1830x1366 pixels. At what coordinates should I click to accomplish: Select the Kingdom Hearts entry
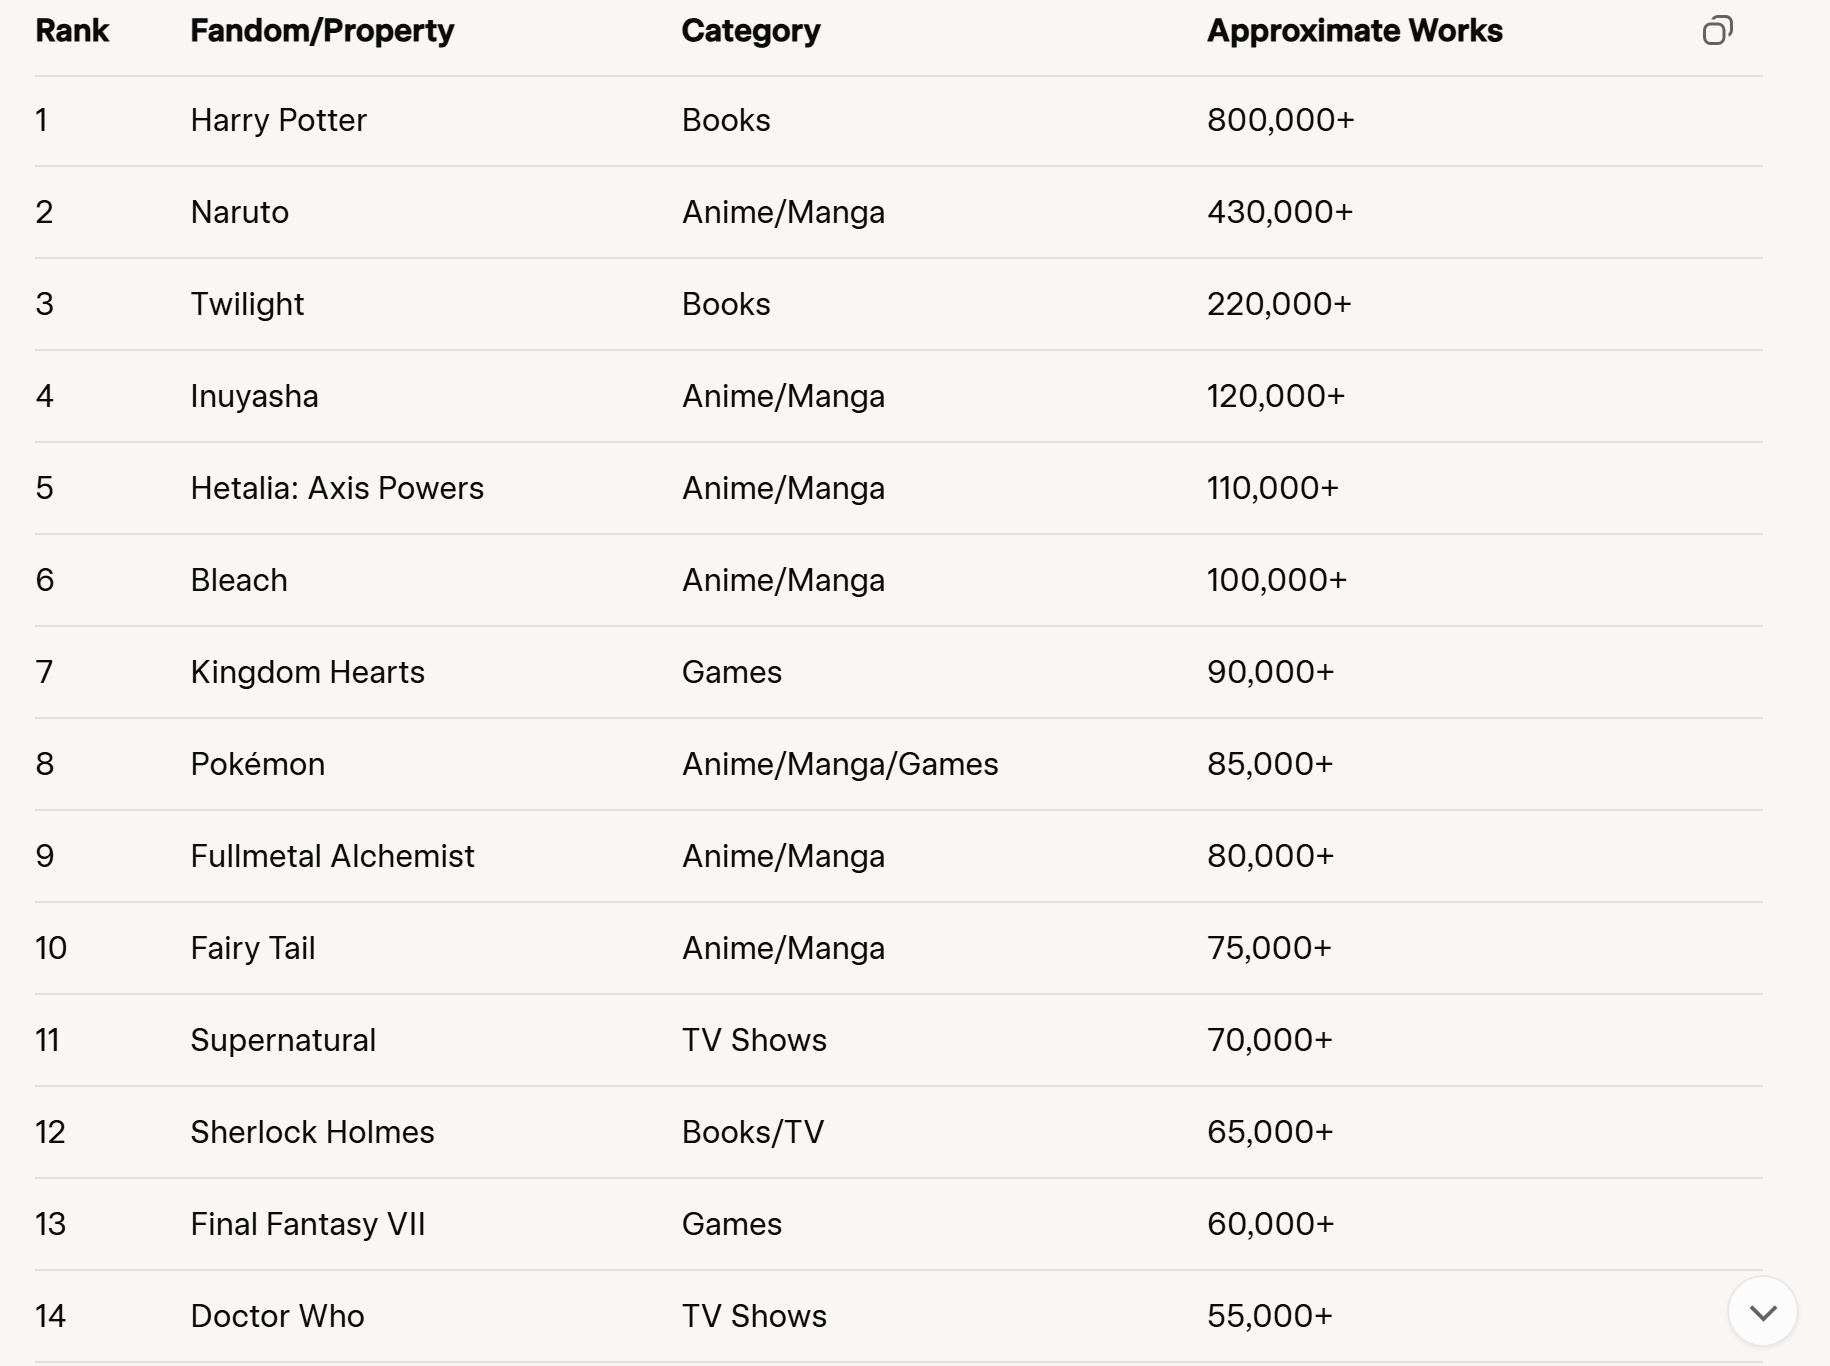(307, 672)
